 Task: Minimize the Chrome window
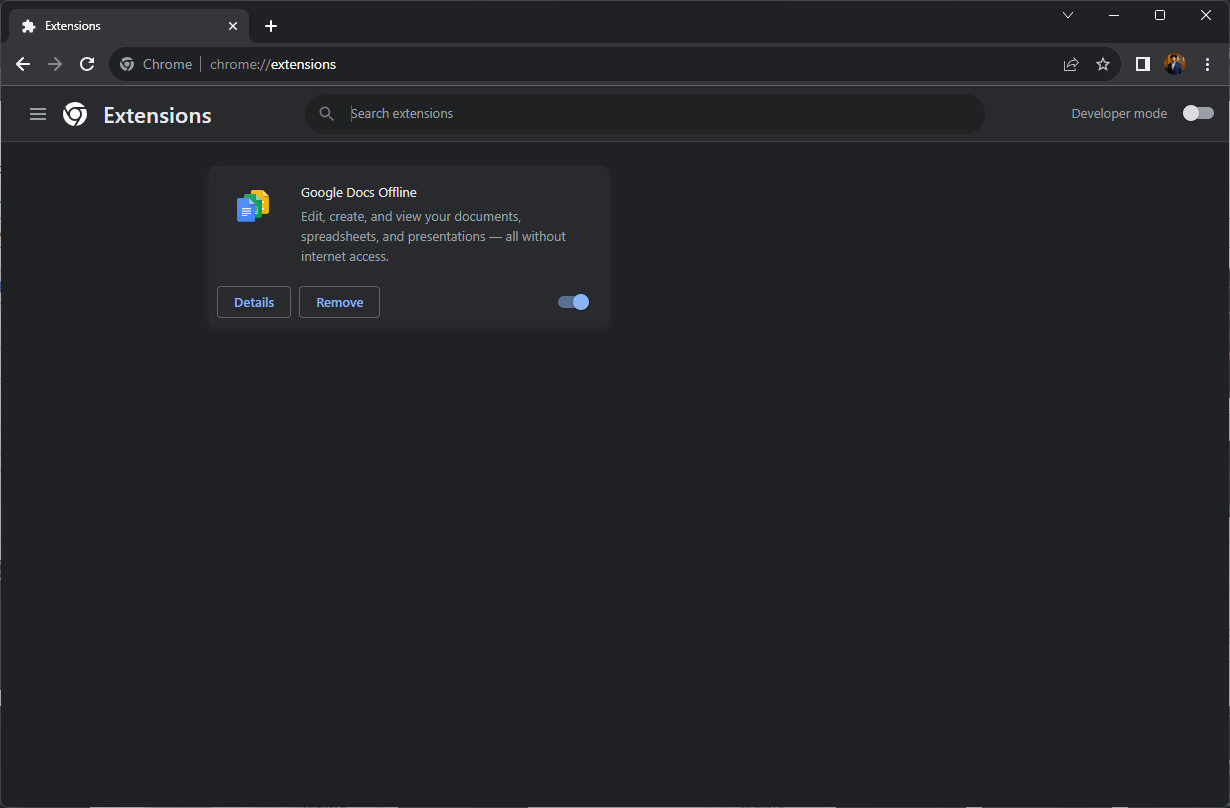[1114, 15]
